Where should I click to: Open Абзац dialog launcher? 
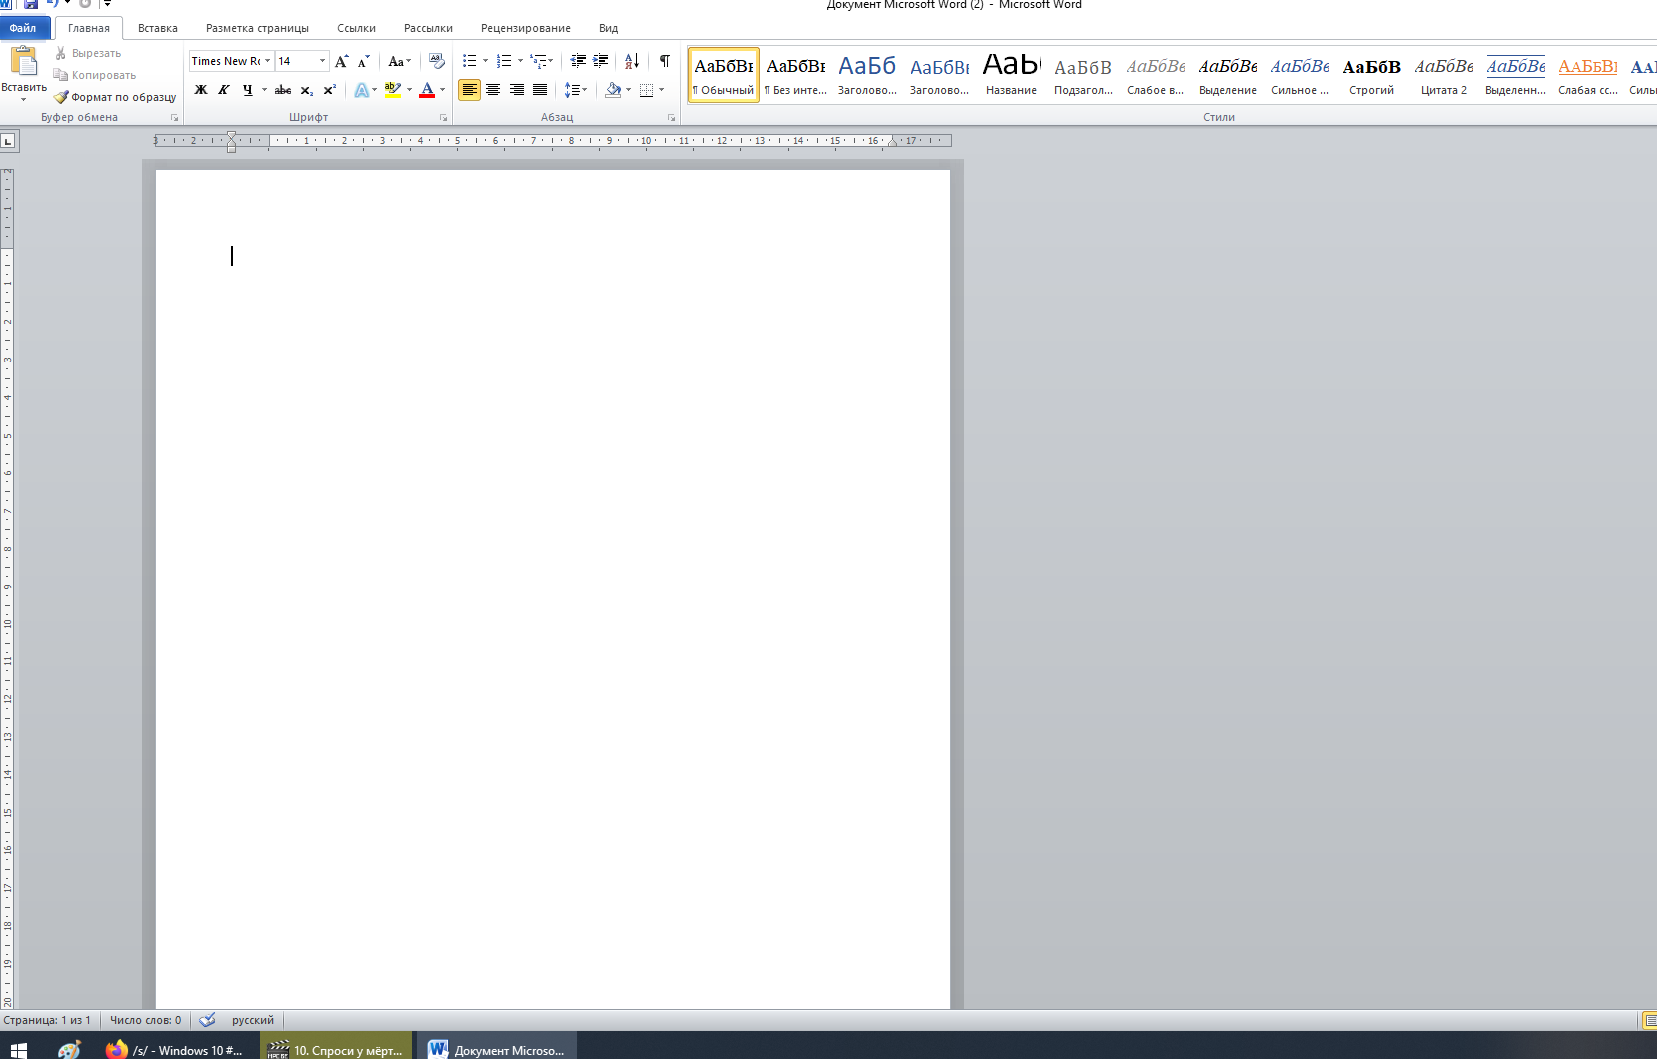point(671,117)
